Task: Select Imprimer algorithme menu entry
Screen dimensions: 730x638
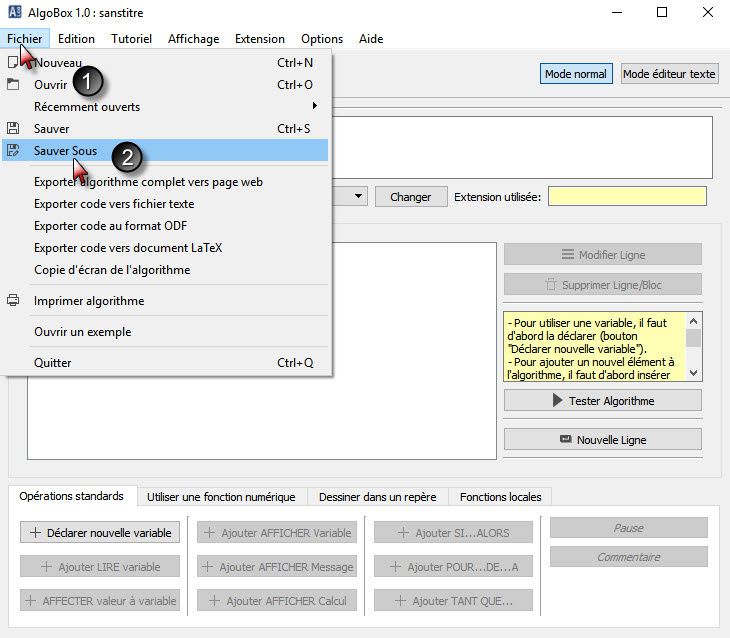Action: tap(165, 301)
